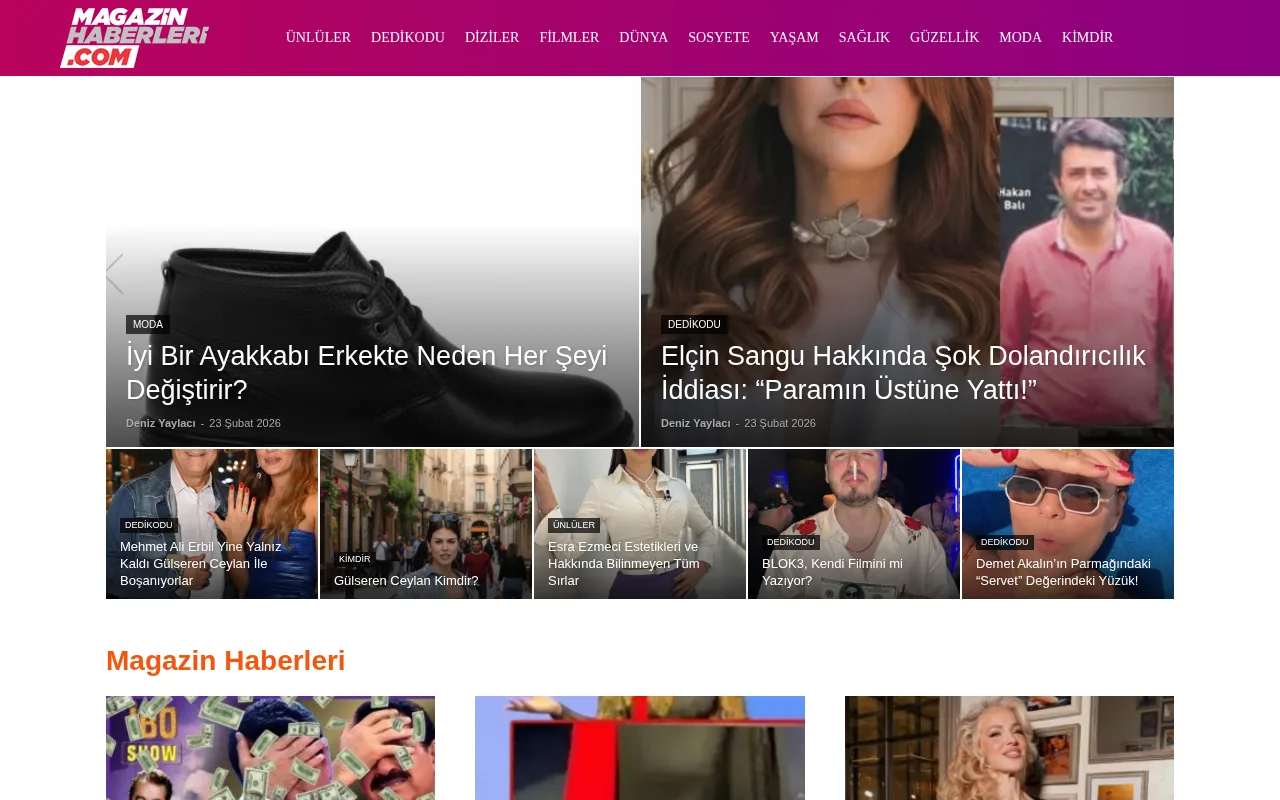Open the SAĞLIK section

(x=863, y=37)
